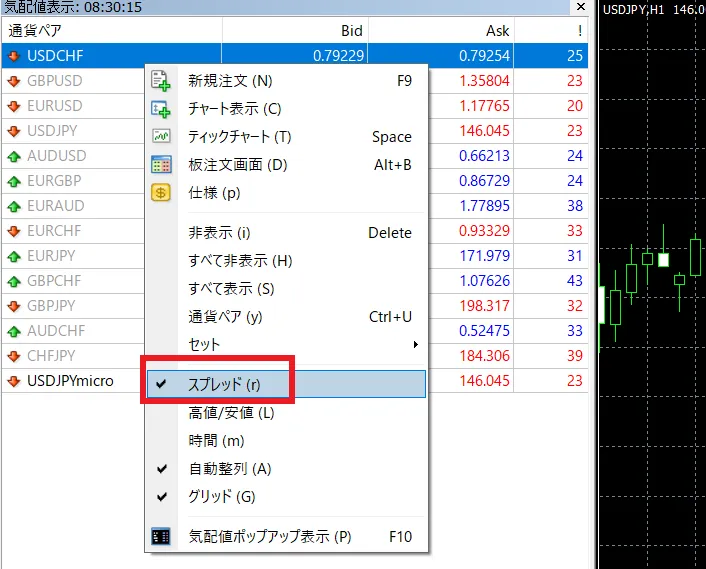Click the red down arrow of USDJPYmicro
The image size is (706, 569).
[14, 381]
